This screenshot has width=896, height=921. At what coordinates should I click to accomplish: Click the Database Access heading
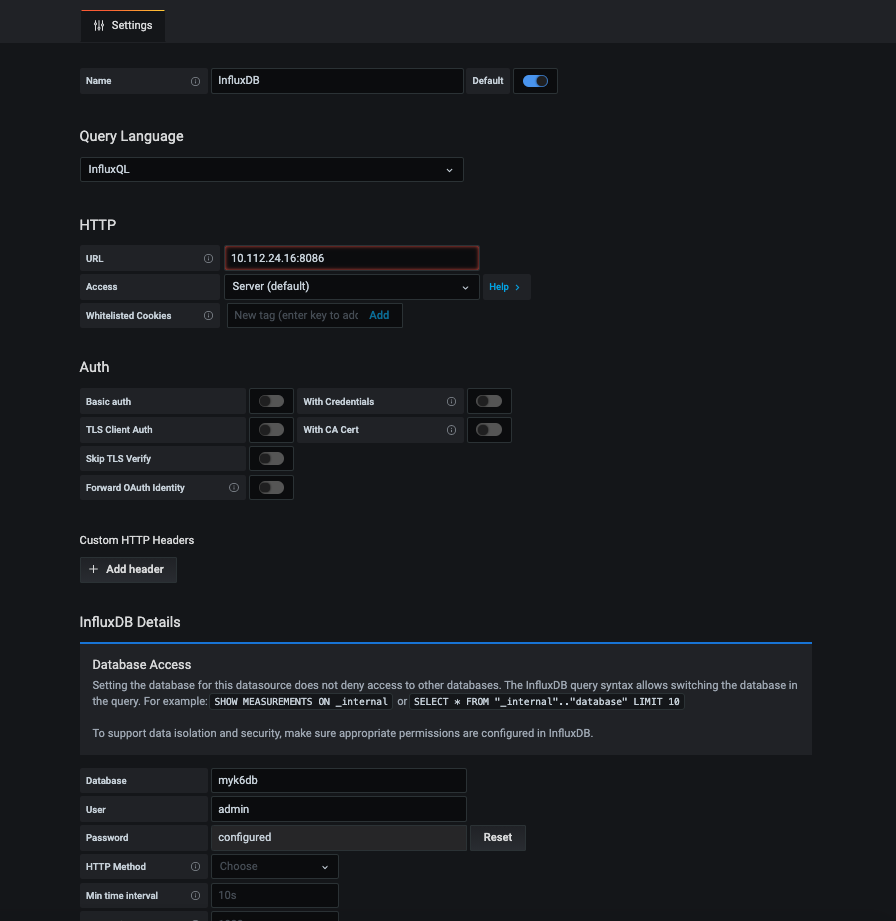click(142, 665)
